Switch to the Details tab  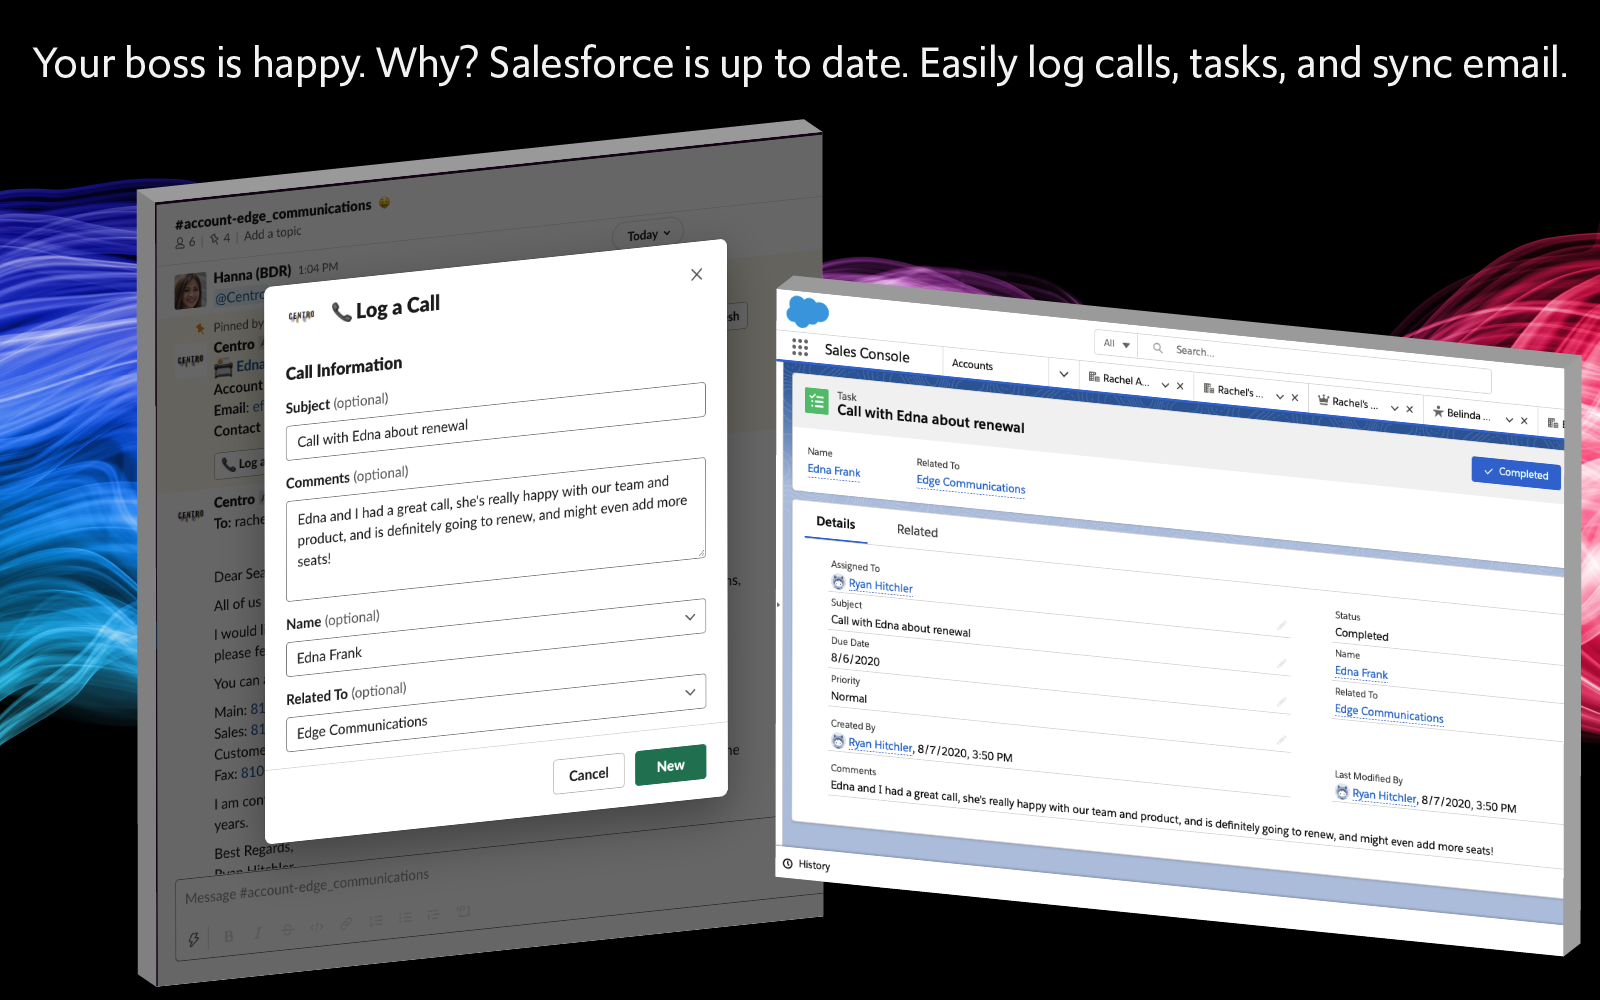point(835,523)
